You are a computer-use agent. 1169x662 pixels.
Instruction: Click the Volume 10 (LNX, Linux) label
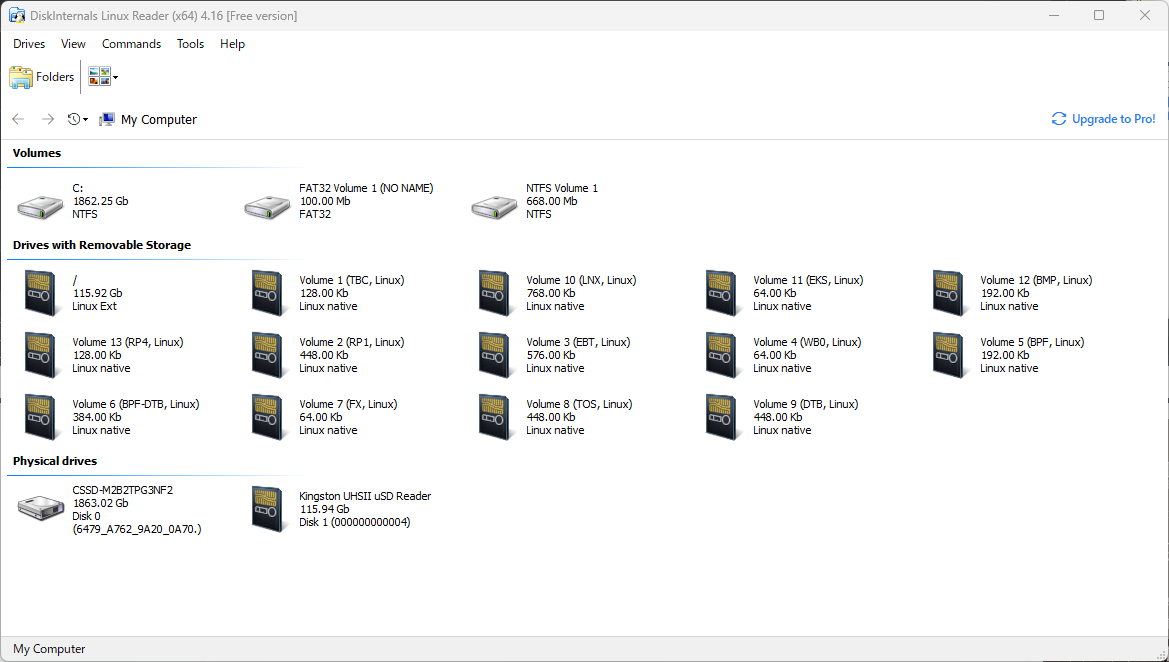point(582,280)
